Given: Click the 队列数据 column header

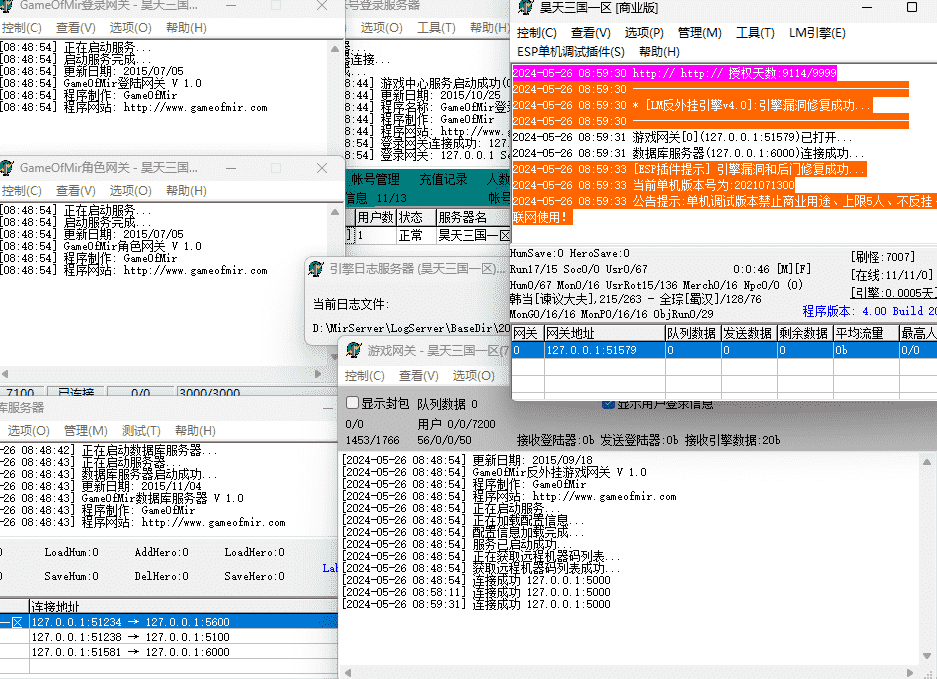Looking at the screenshot, I should [x=693, y=334].
